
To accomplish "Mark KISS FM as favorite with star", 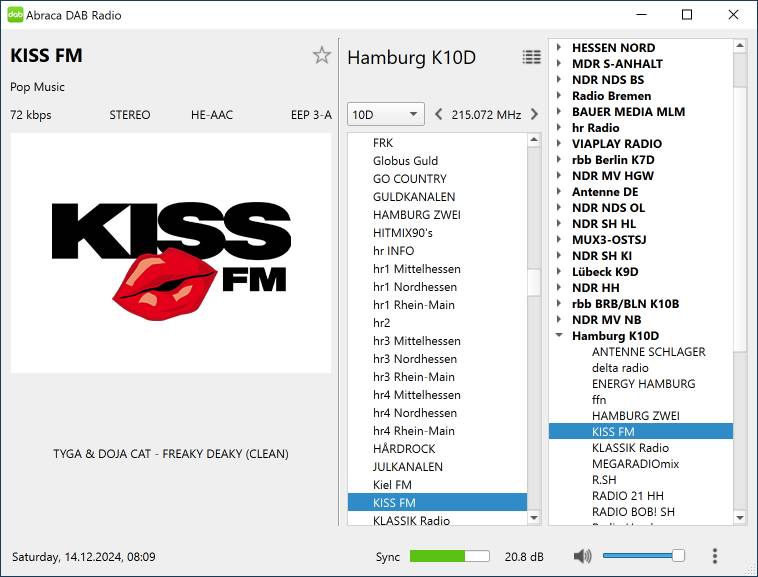I will pyautogui.click(x=321, y=56).
